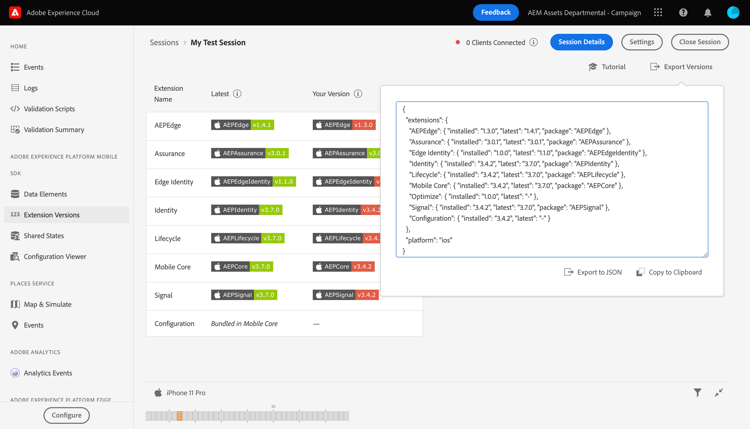Click the Logs icon in sidebar
This screenshot has height=429, width=750.
pyautogui.click(x=15, y=88)
